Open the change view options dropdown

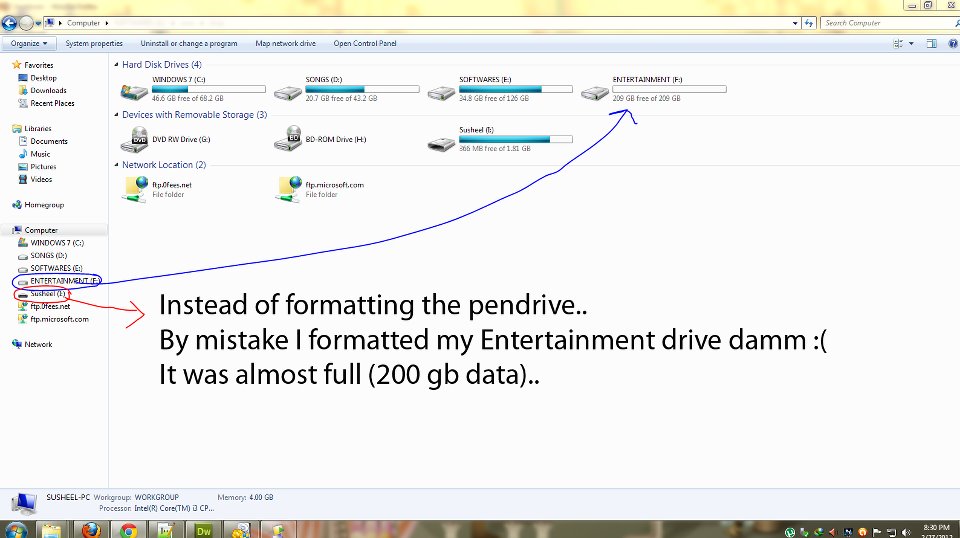(x=910, y=44)
